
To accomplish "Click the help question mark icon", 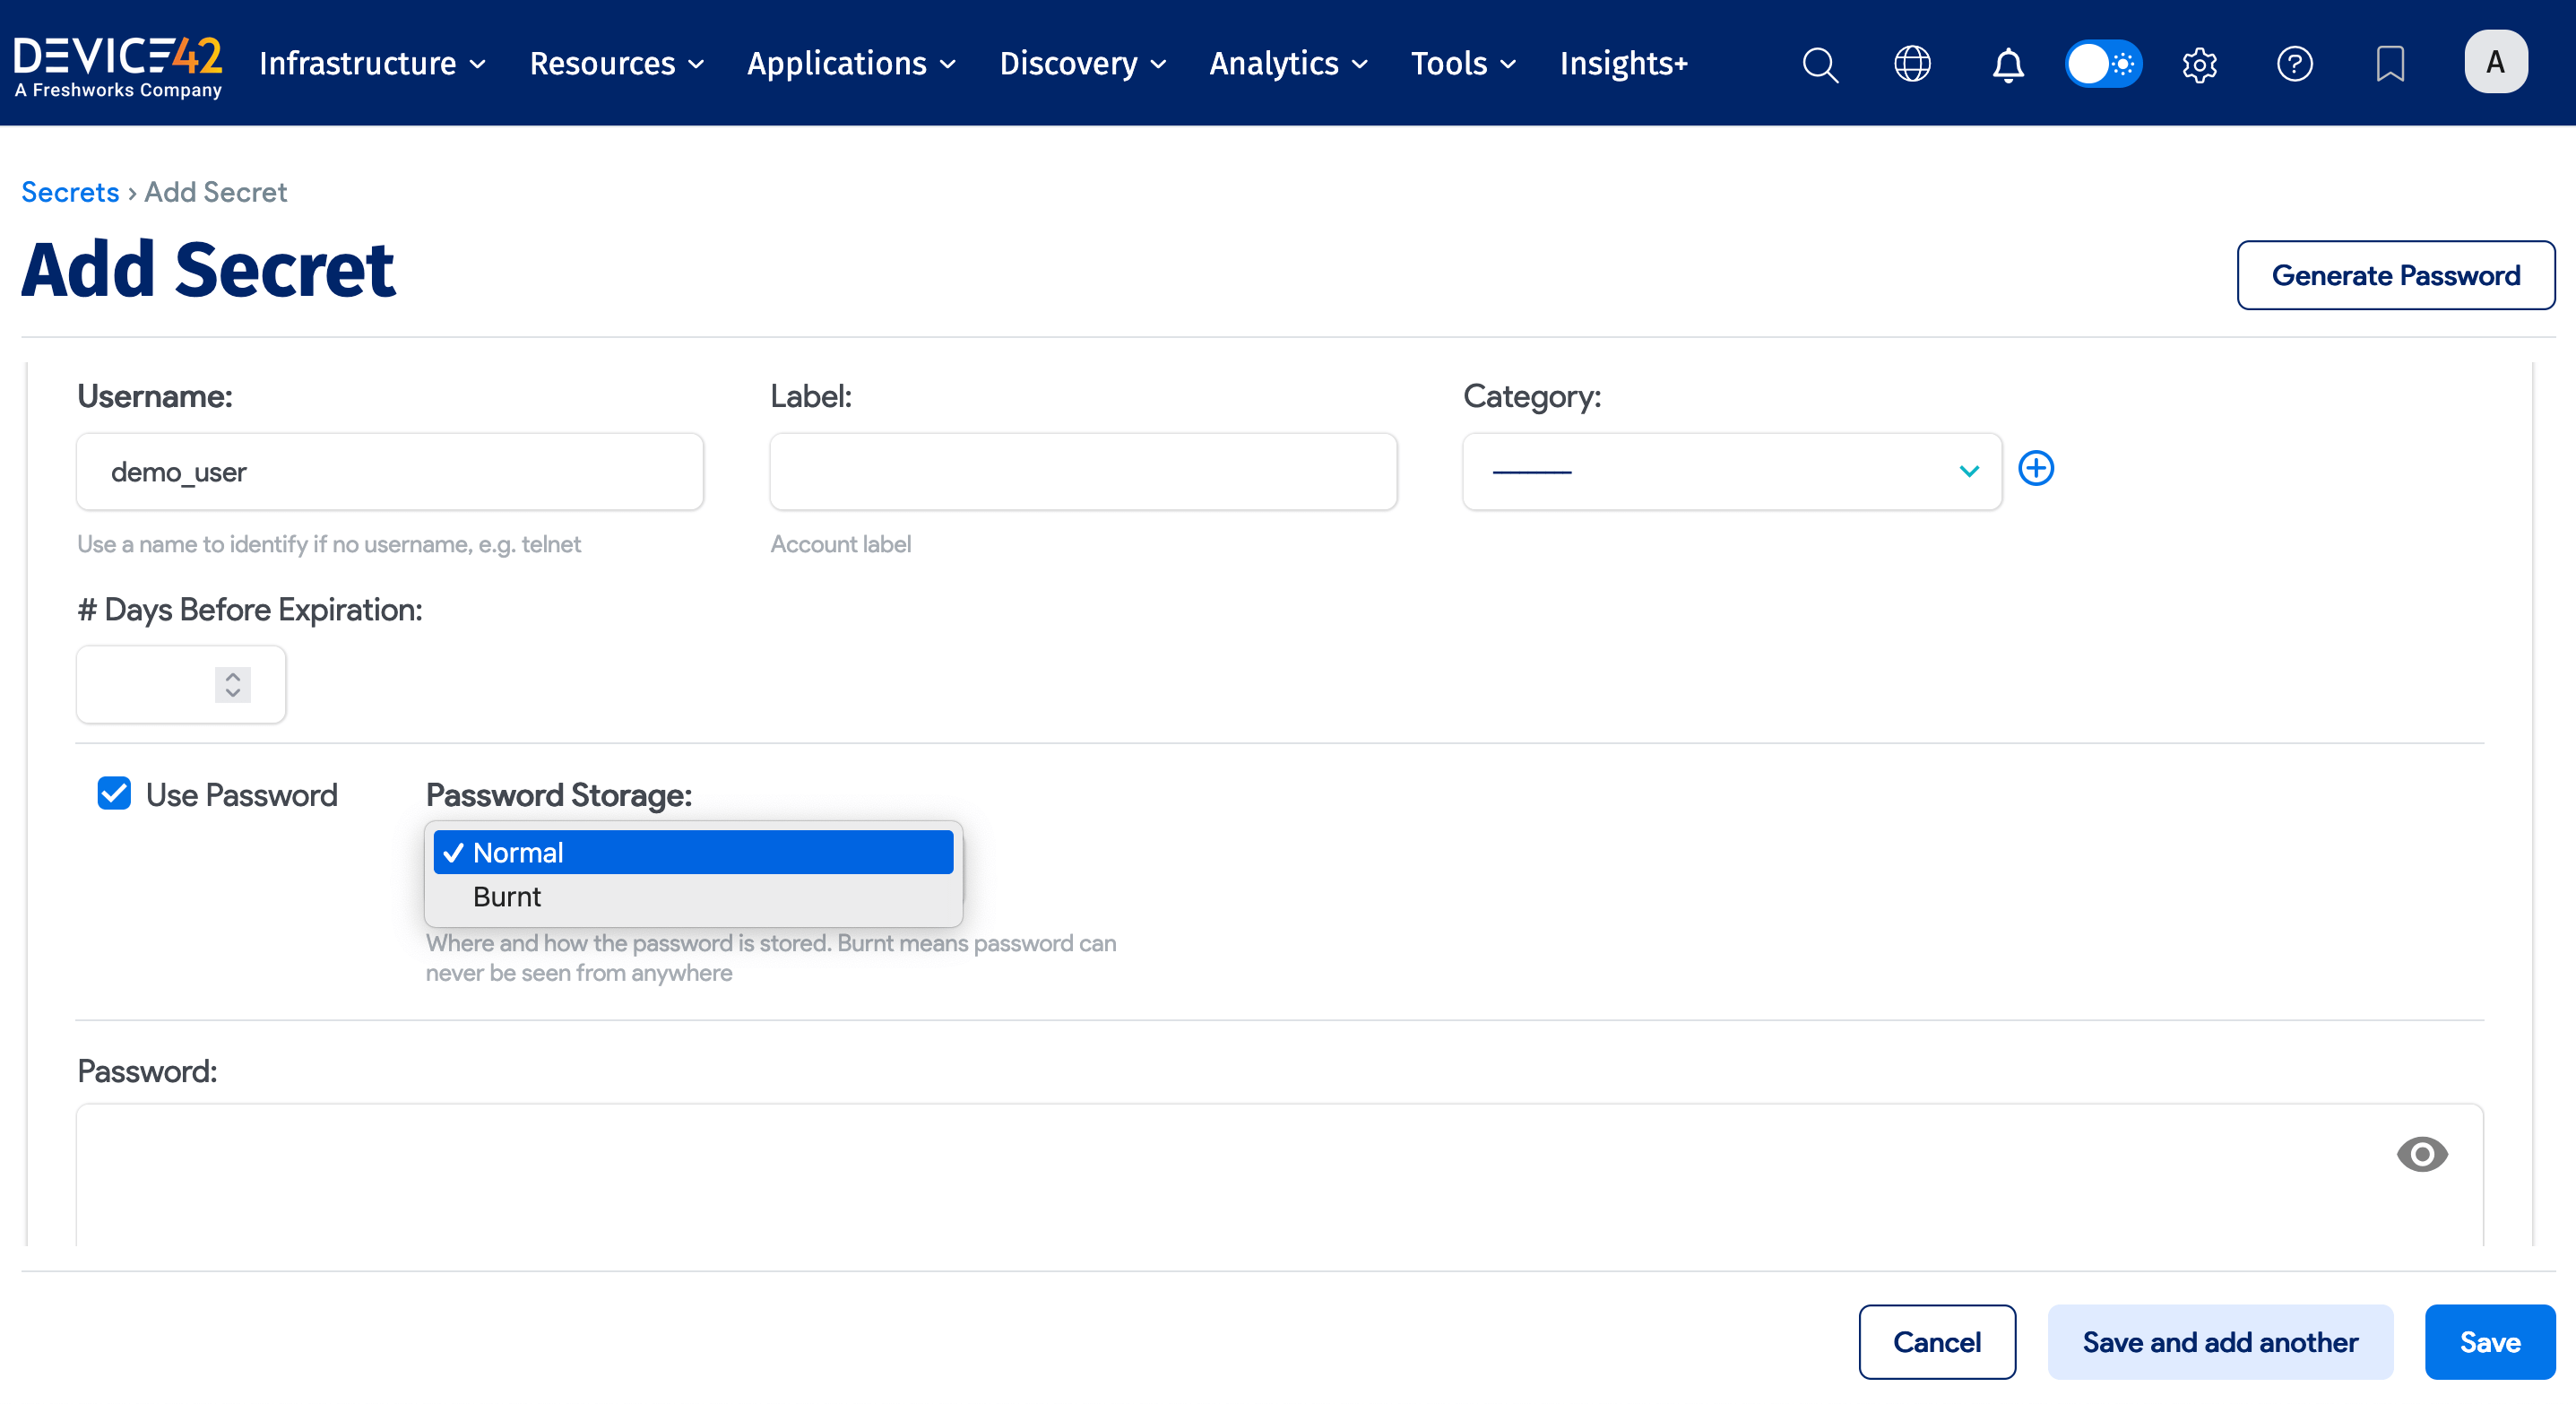I will (2294, 64).
